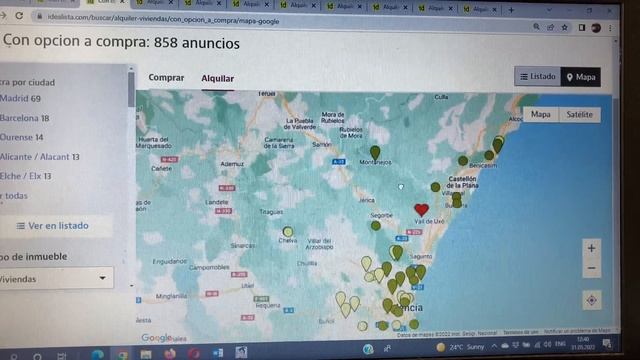
Task: Zoom out the map with minus
Action: tap(591, 268)
